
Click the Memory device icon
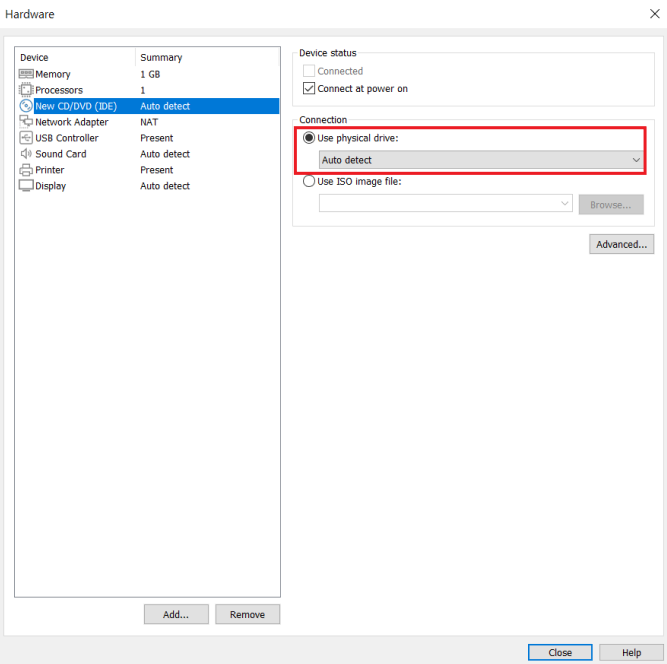click(26, 74)
